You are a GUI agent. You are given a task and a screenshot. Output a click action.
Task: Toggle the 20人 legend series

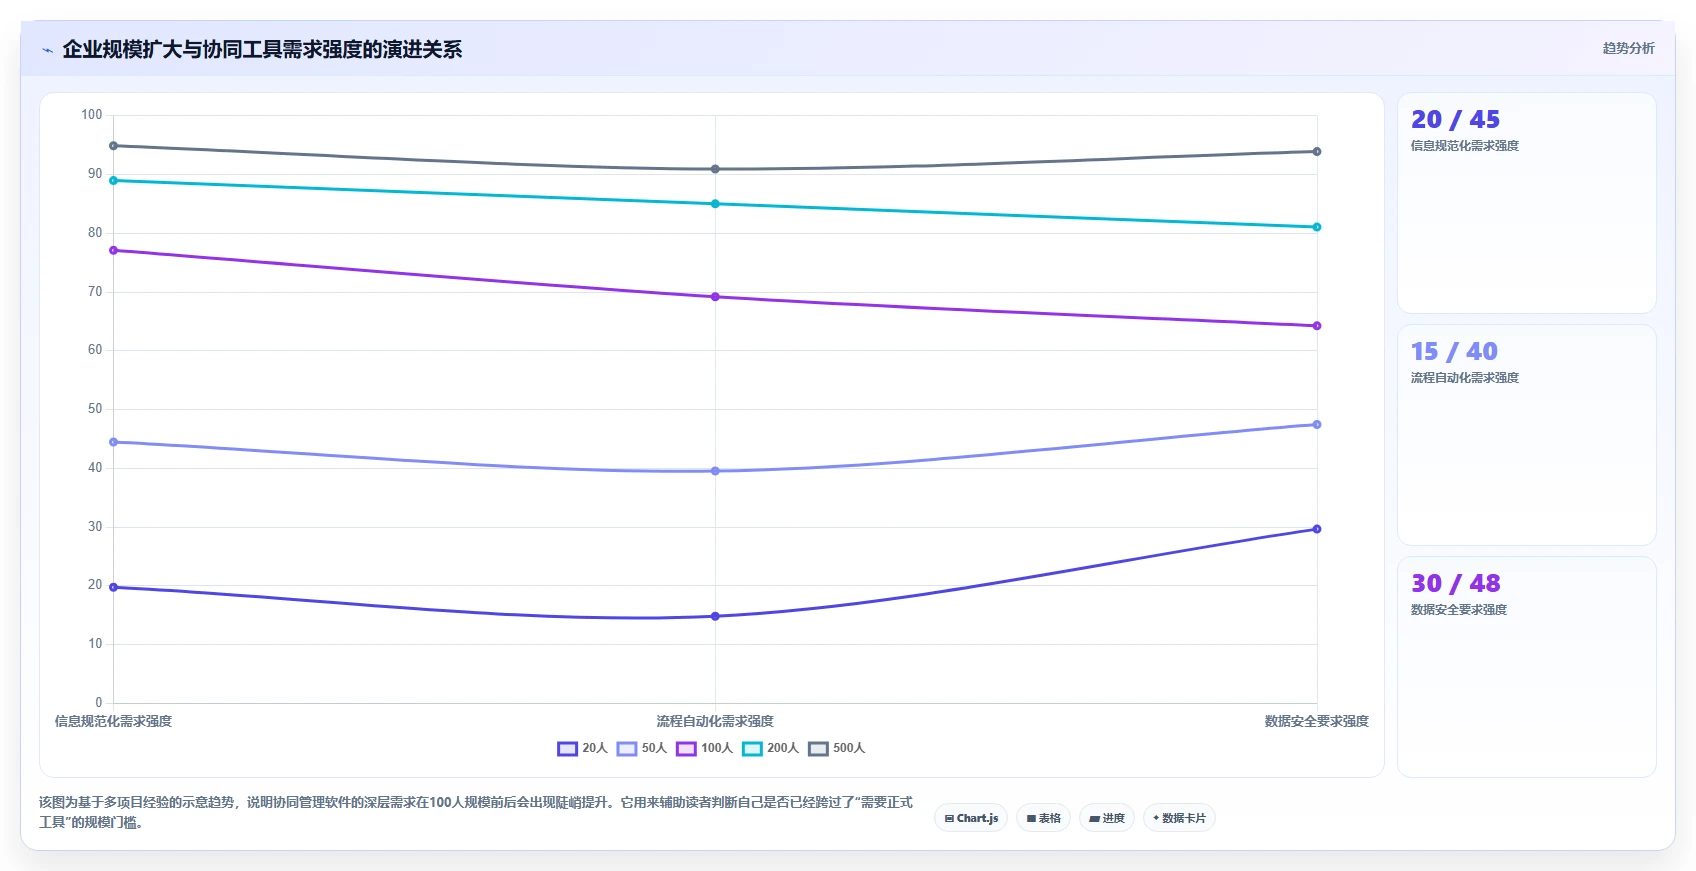(x=582, y=748)
